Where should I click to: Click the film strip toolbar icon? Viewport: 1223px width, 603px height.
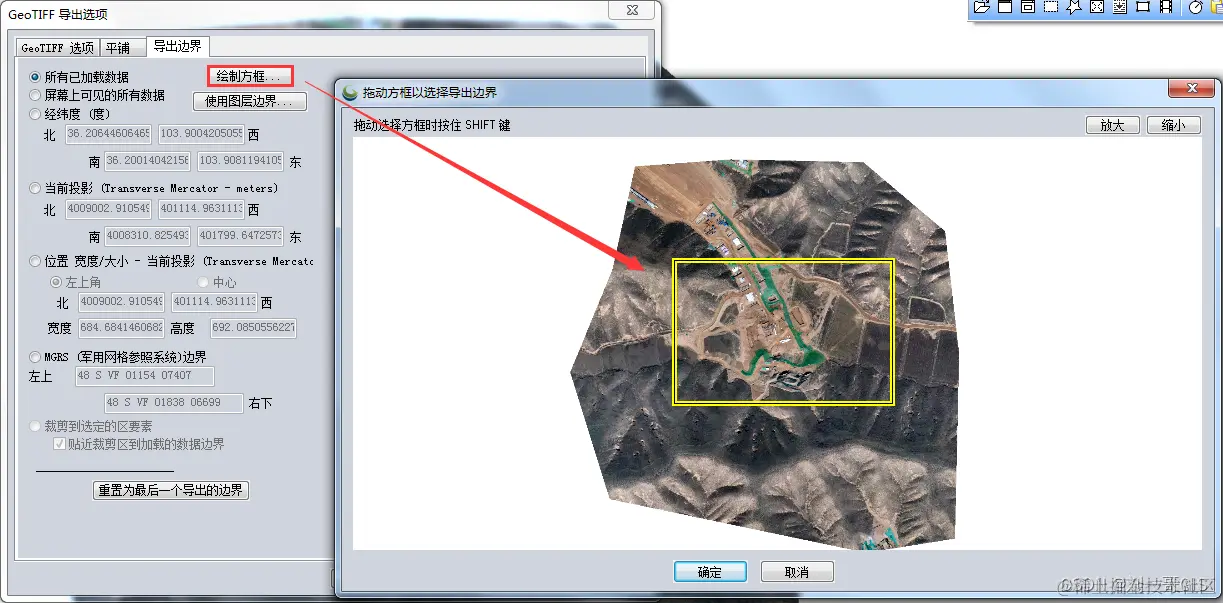point(1166,6)
